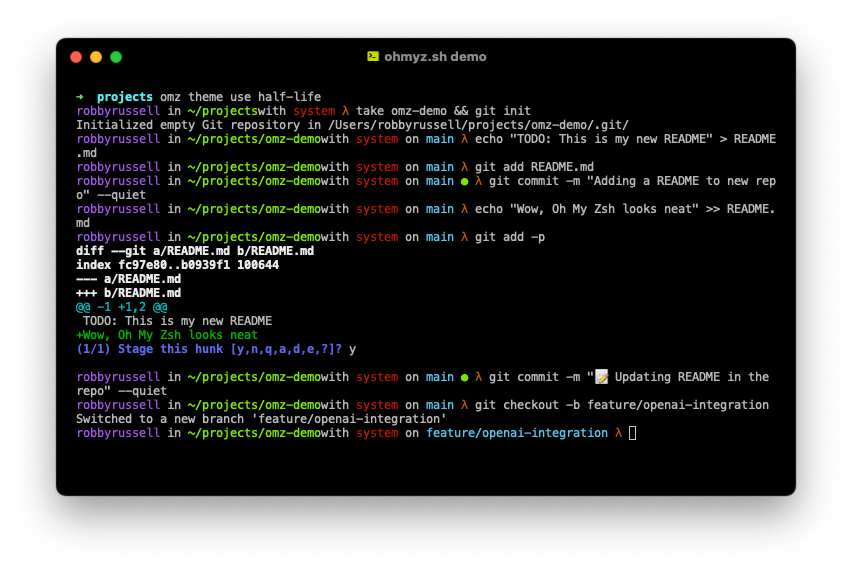852x570 pixels.
Task: Click the terminal icon in the title bar
Action: (373, 57)
